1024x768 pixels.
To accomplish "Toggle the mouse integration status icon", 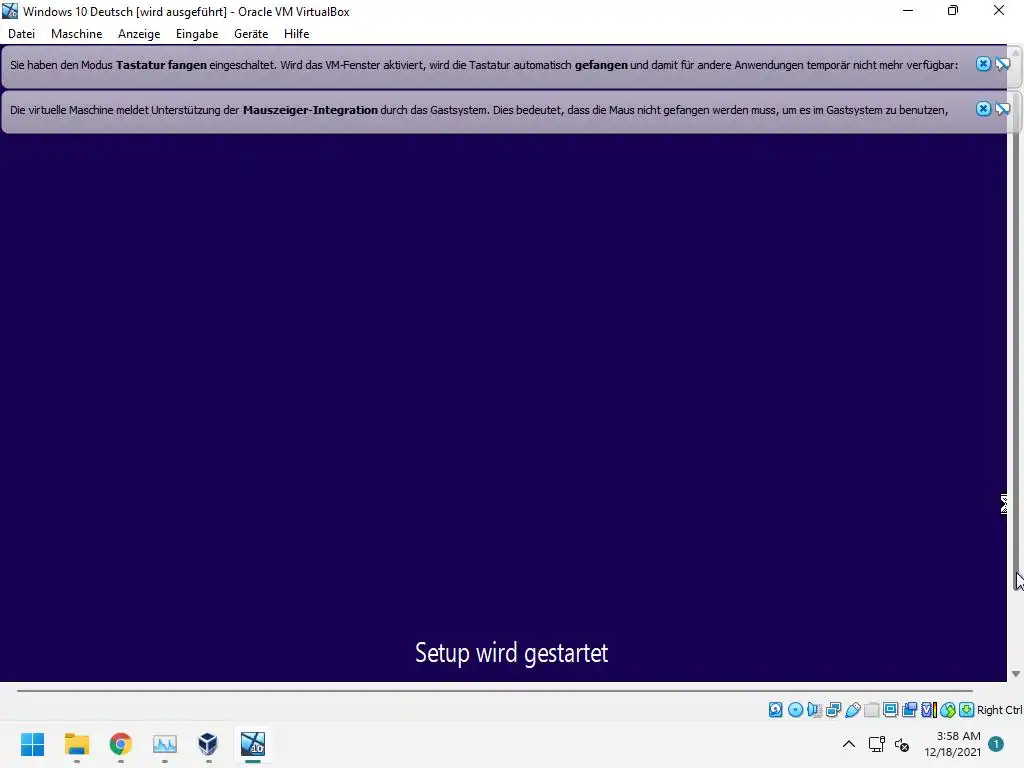I will [948, 710].
